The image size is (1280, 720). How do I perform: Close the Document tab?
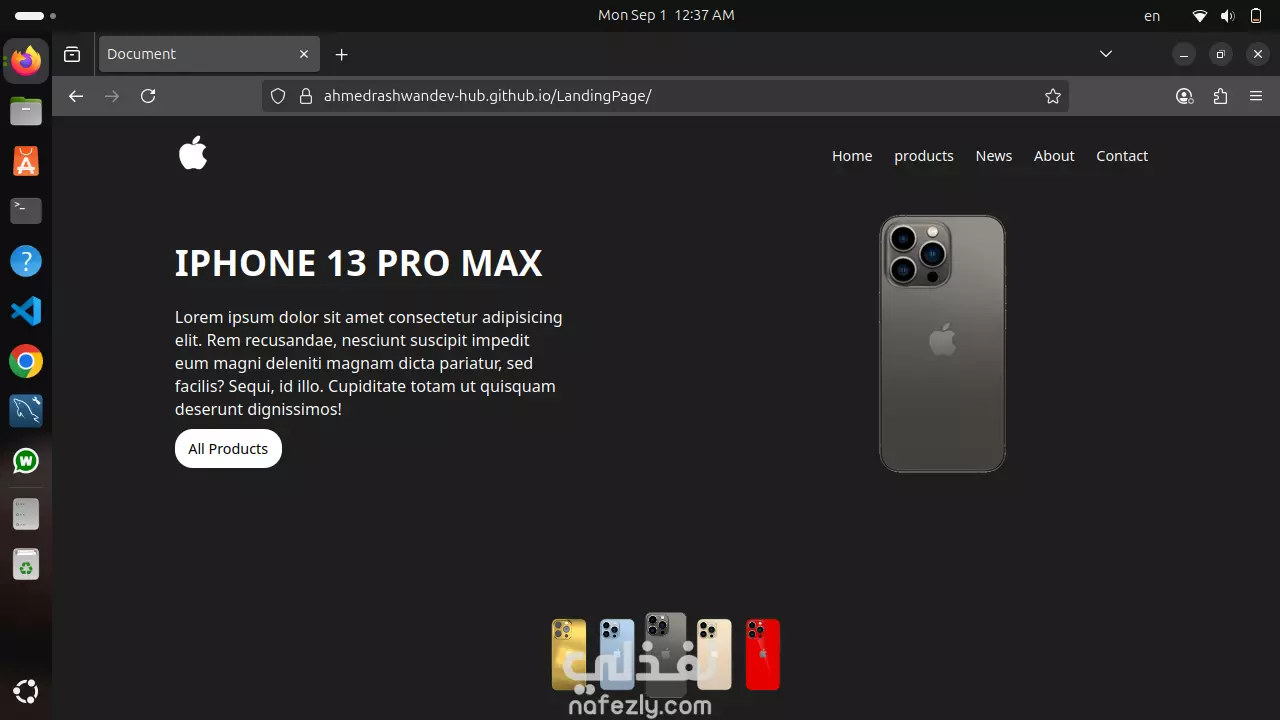pos(304,54)
